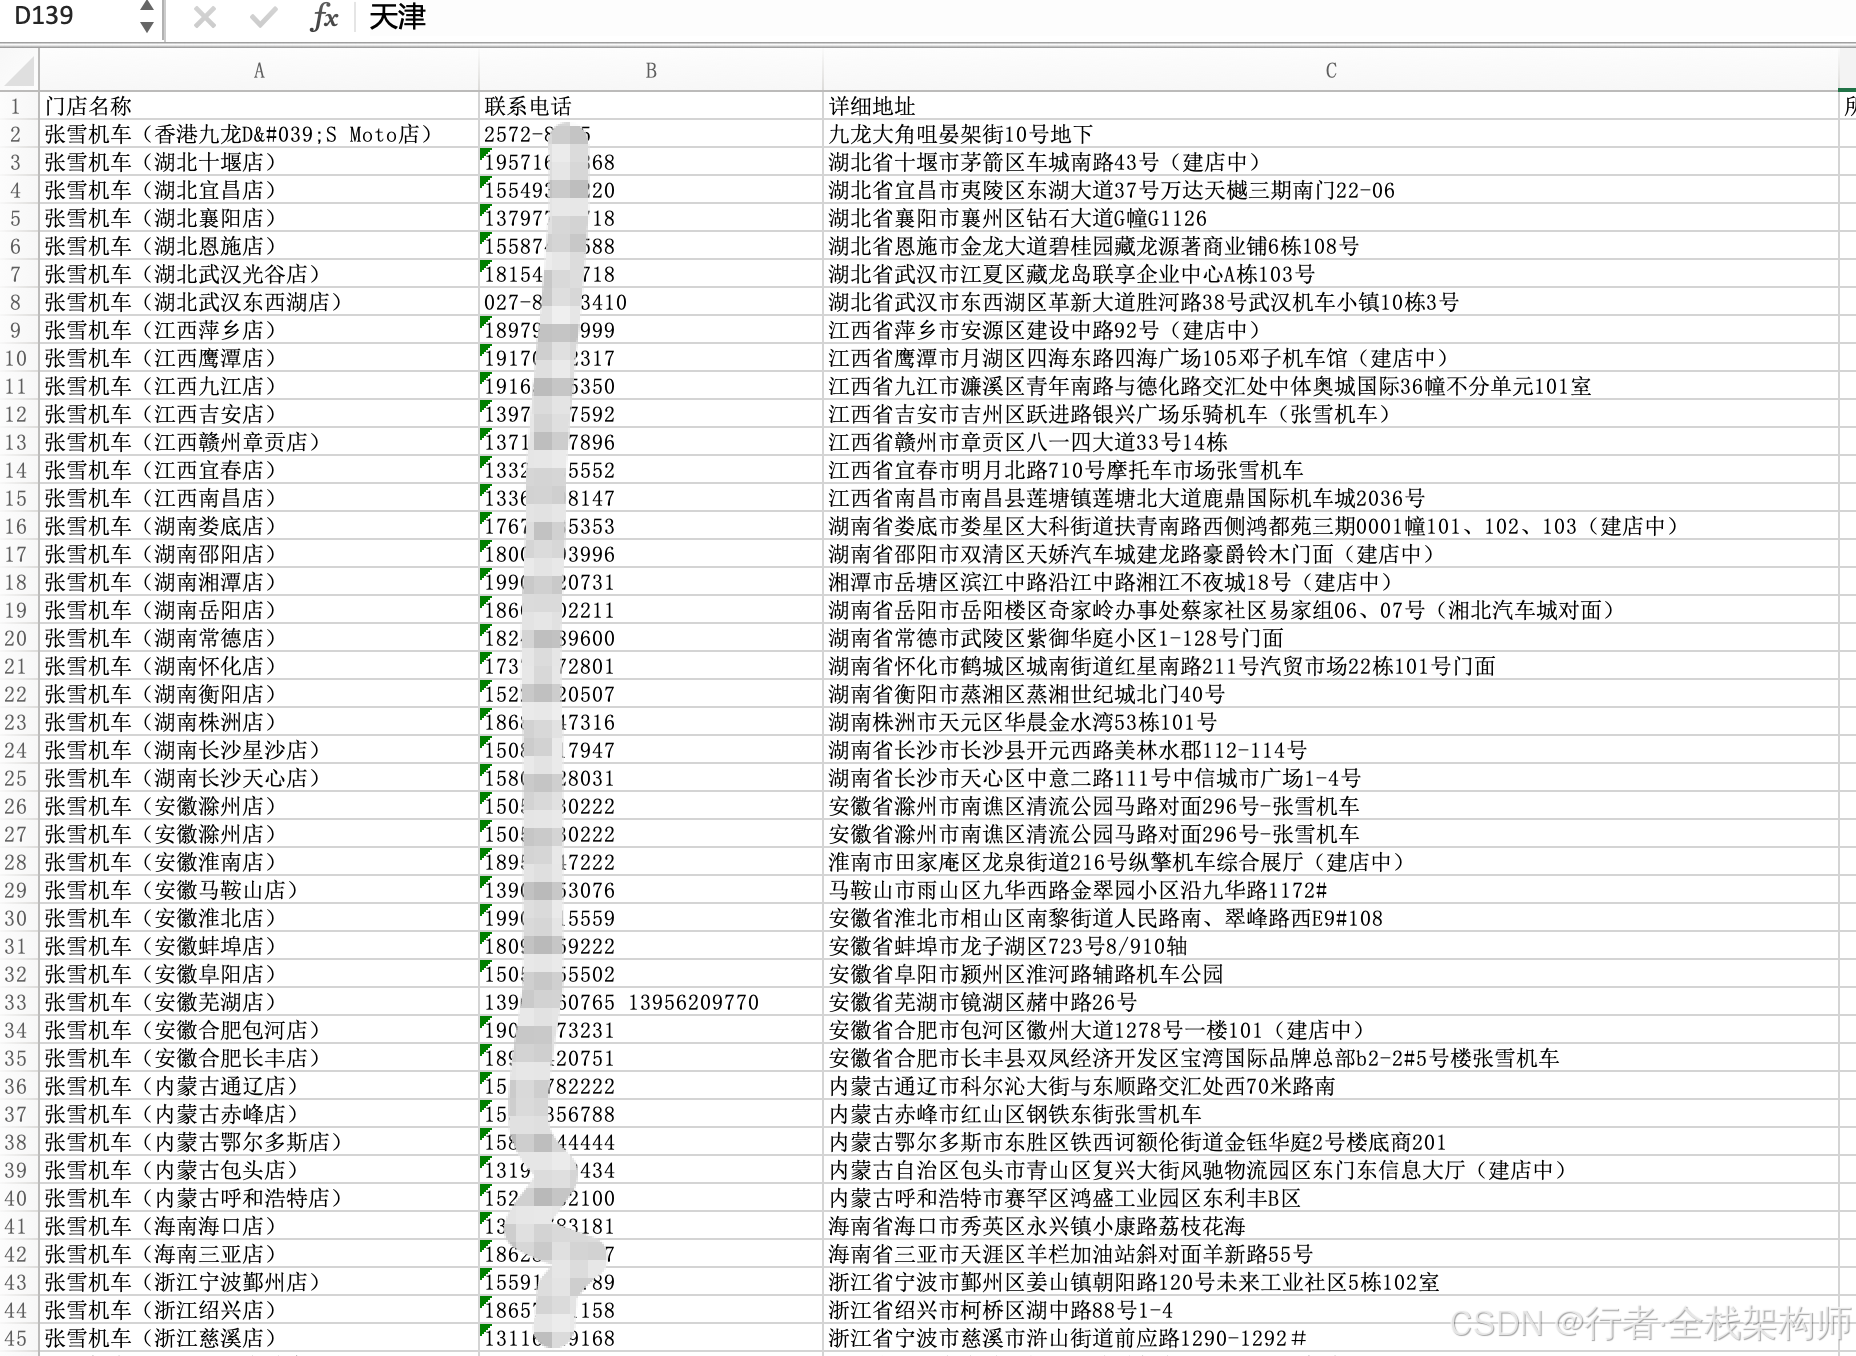Viewport: 1856px width, 1356px height.
Task: Select cell 张雪机车（内蒙古呼和浩特店）
Action: (x=259, y=1198)
